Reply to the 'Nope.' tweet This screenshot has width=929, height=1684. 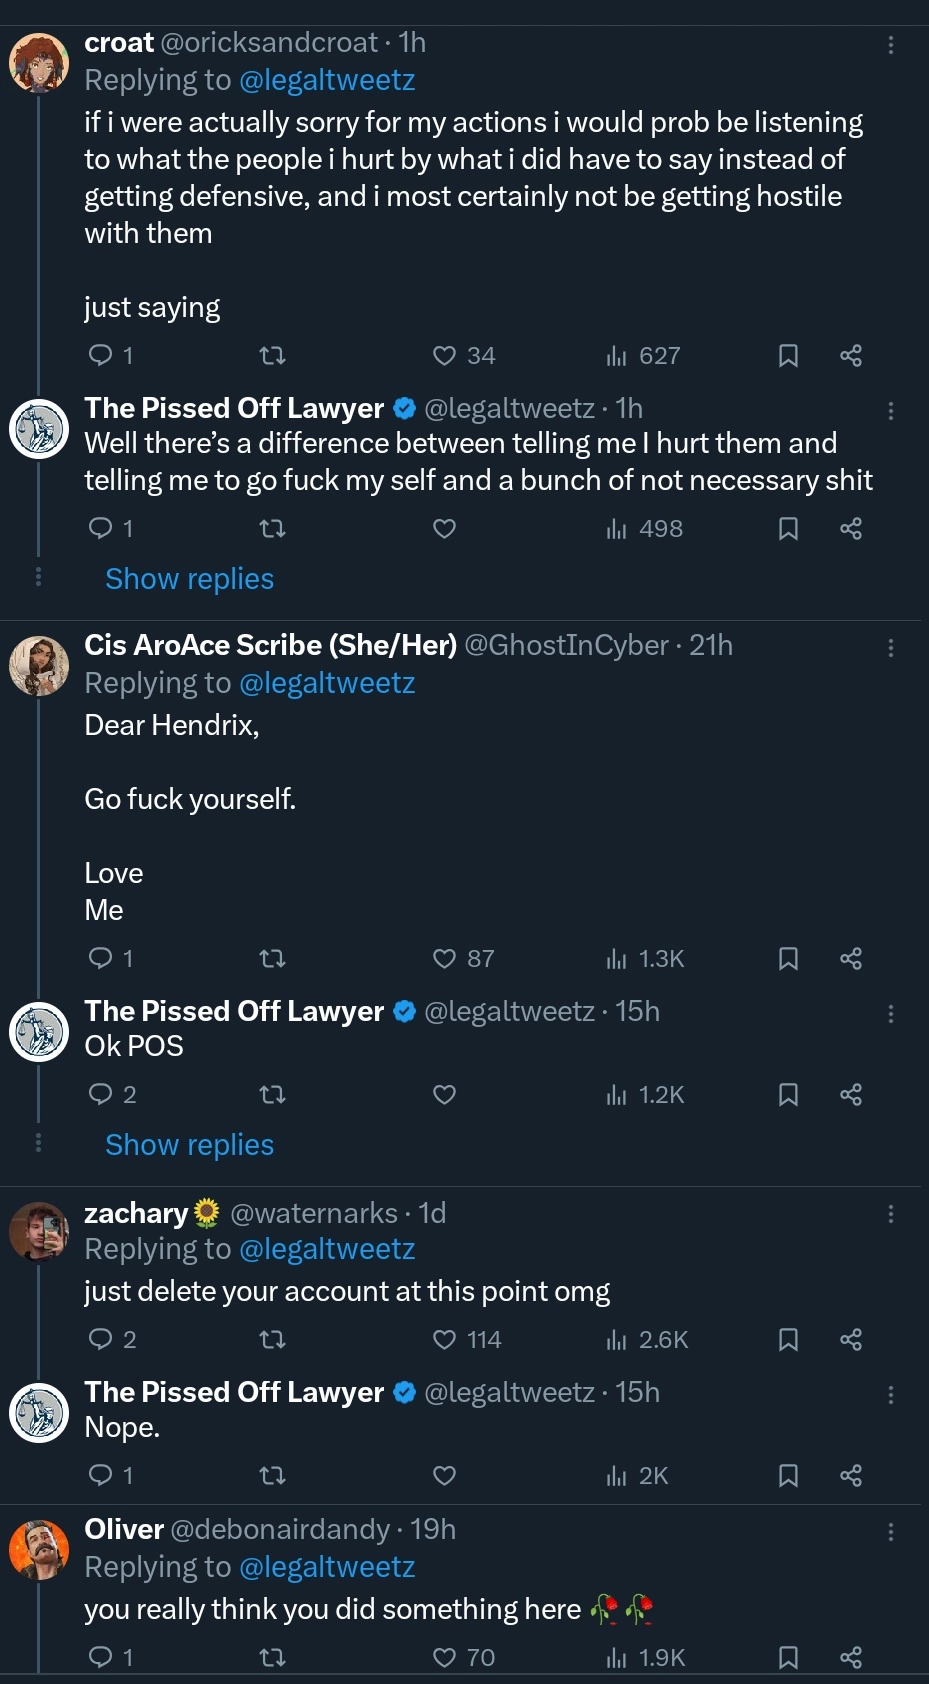[x=110, y=1476]
